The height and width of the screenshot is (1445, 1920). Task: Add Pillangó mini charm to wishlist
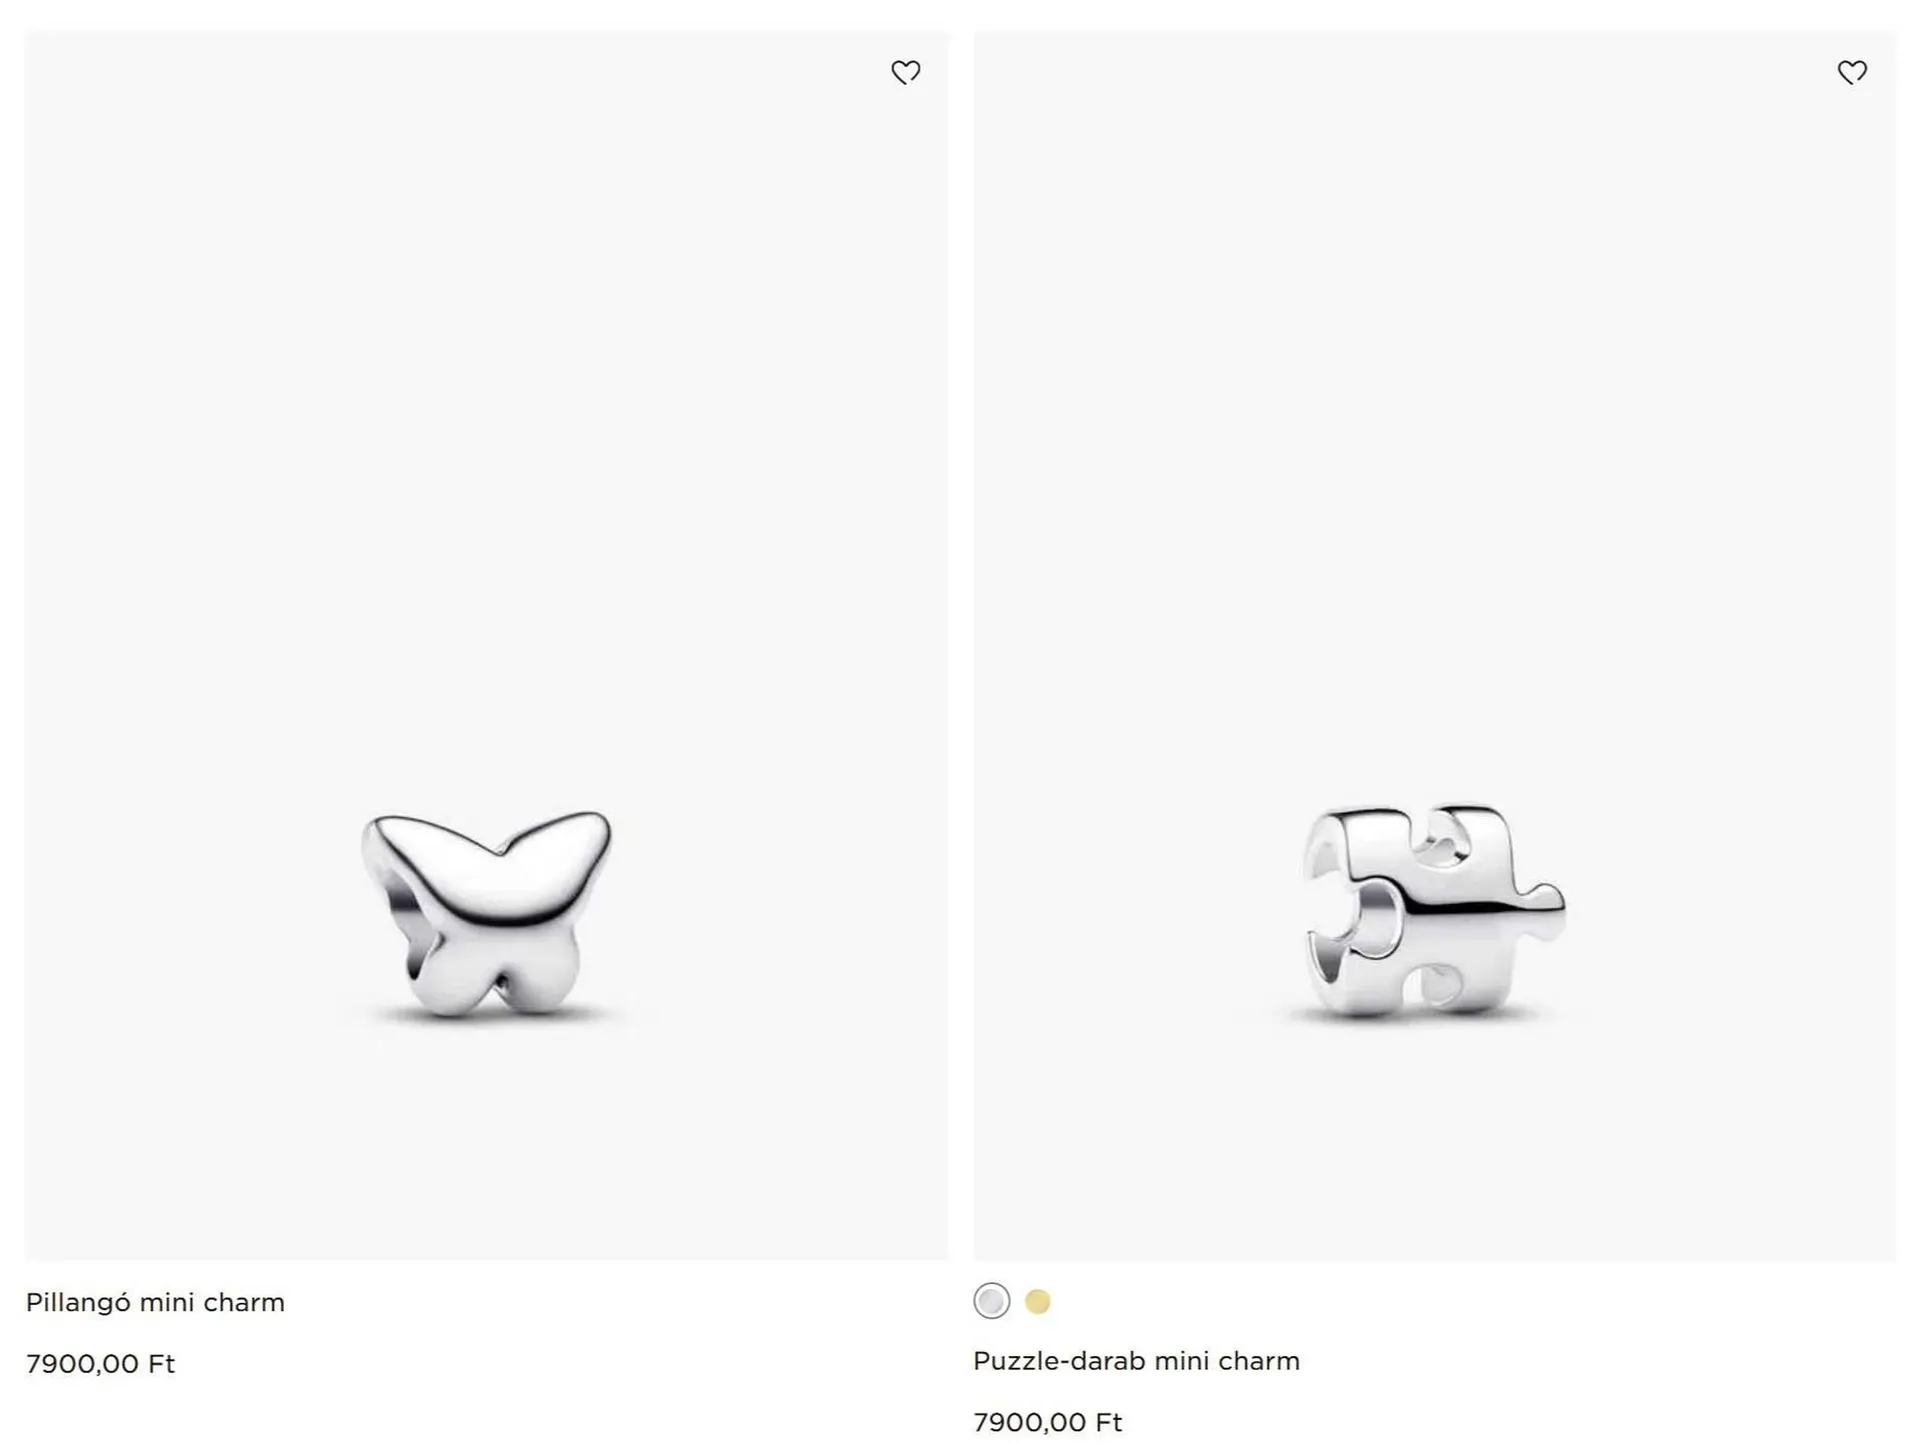(905, 72)
